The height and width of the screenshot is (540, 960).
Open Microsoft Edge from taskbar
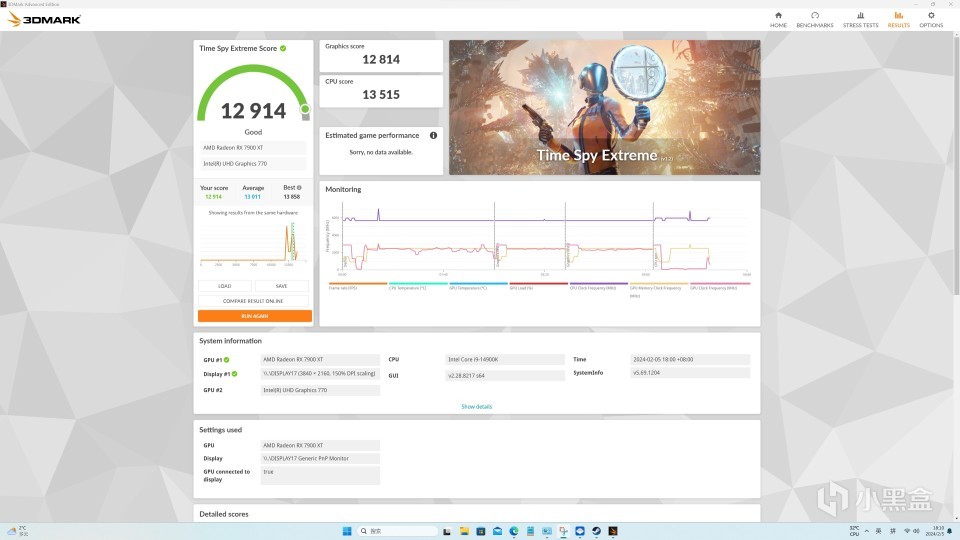pos(514,531)
